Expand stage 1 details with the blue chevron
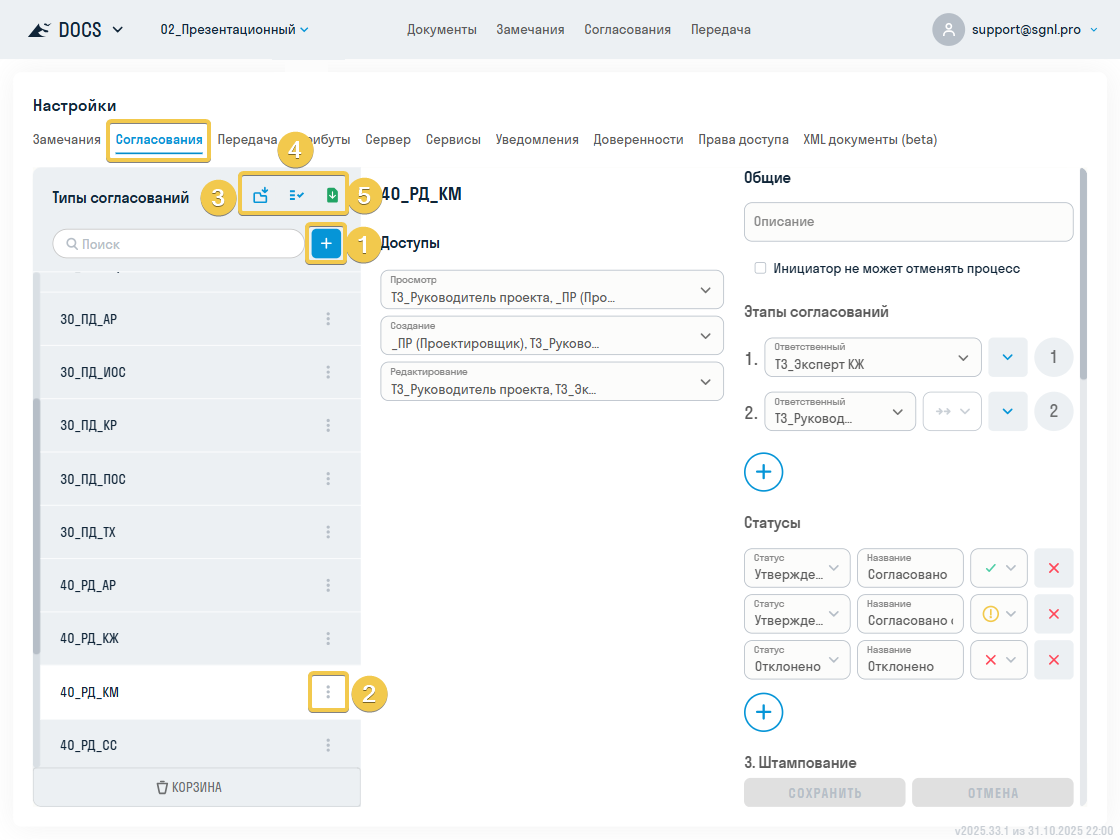The width and height of the screenshot is (1120, 840). (x=1007, y=357)
